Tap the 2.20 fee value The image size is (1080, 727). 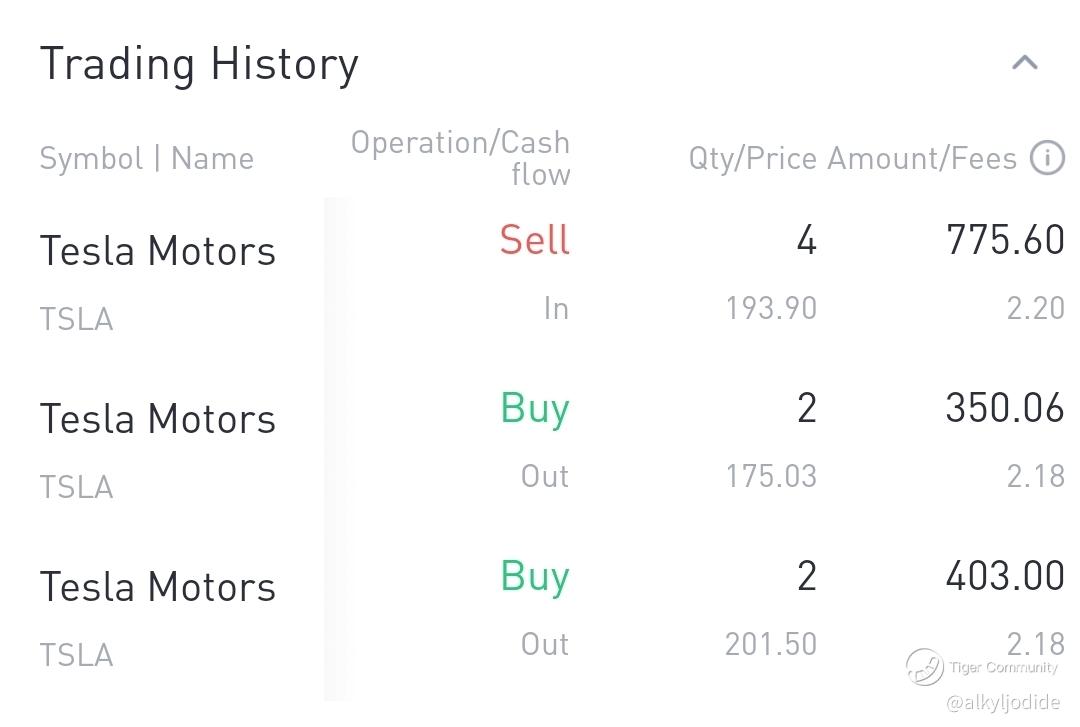pos(1035,308)
